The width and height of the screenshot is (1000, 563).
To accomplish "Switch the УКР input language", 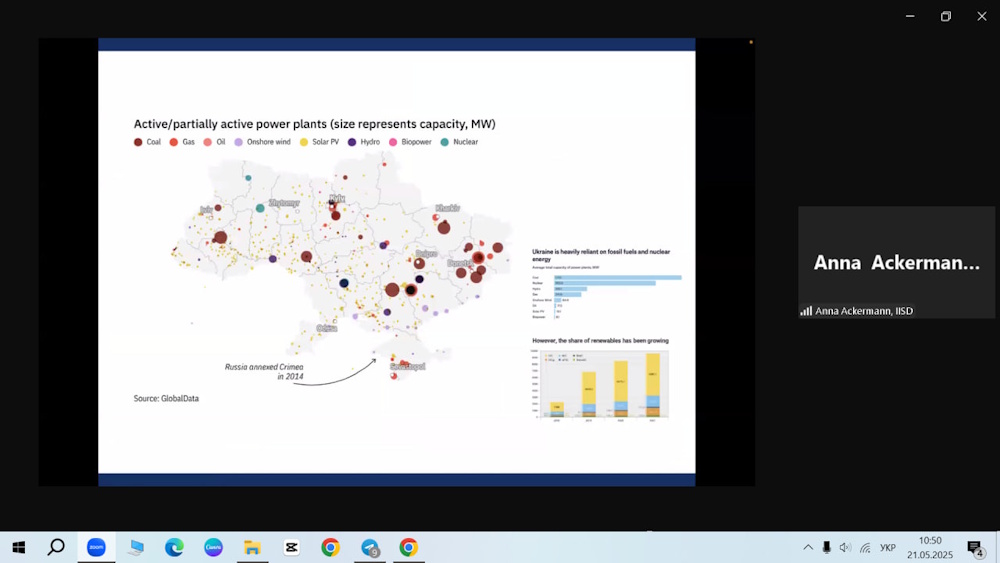I will (x=888, y=547).
